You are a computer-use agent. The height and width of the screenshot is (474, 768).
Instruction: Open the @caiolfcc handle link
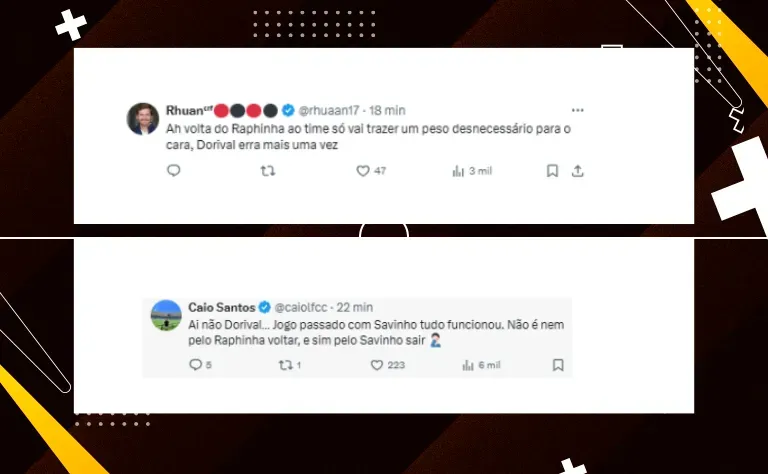click(301, 308)
